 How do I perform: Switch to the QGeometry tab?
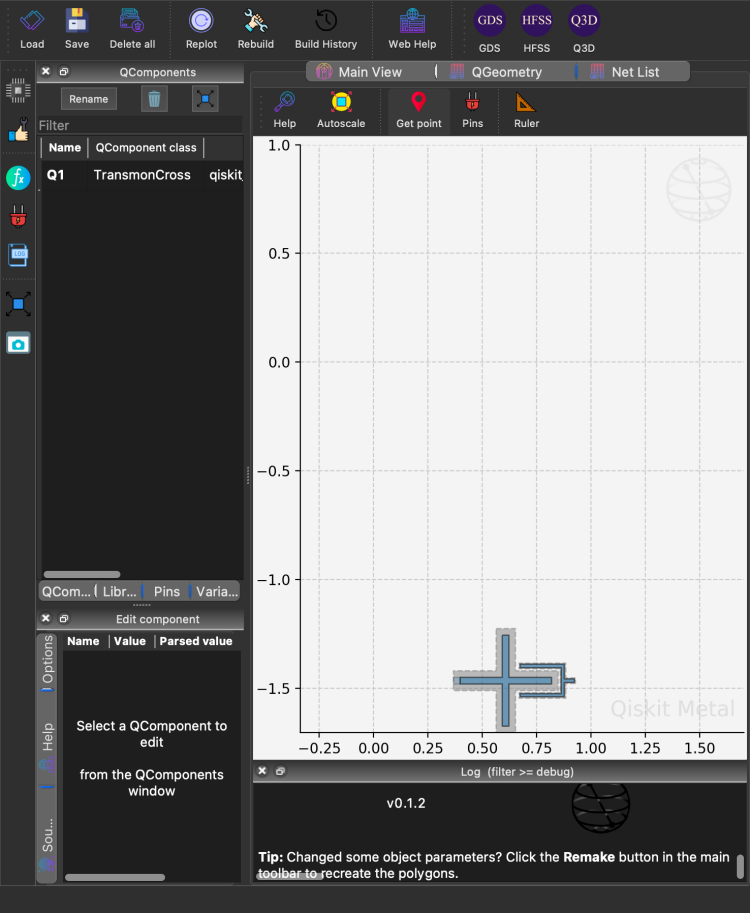point(506,72)
